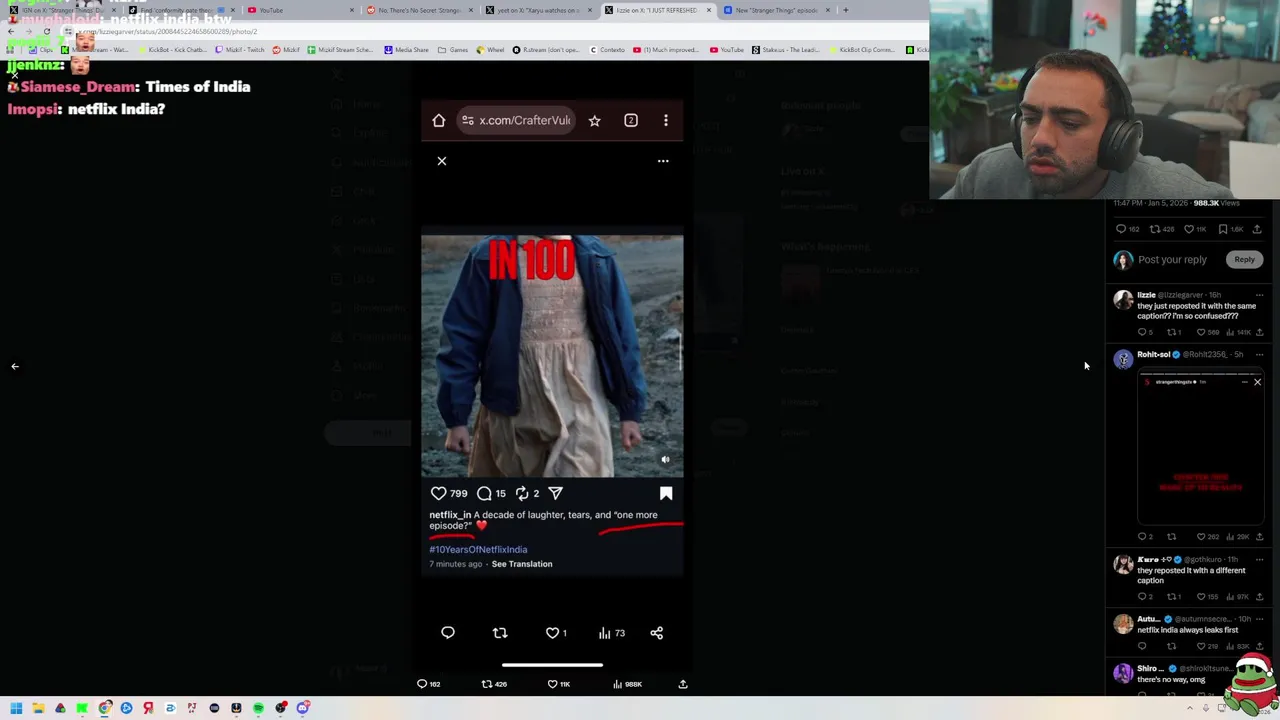Open Media Share bookmark
1280x720 pixels.
pyautogui.click(x=406, y=50)
